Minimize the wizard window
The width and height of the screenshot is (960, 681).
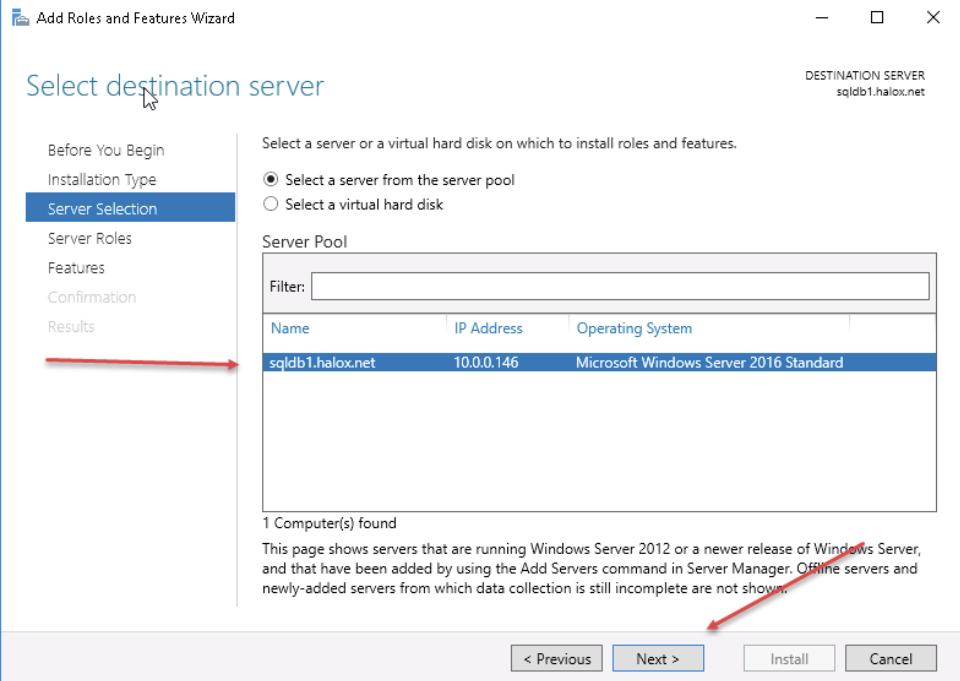click(x=822, y=18)
